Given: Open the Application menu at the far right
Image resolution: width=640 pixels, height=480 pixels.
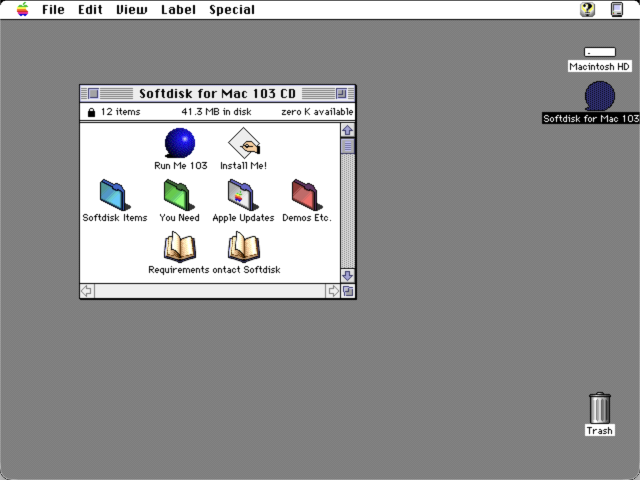Looking at the screenshot, I should point(617,9).
